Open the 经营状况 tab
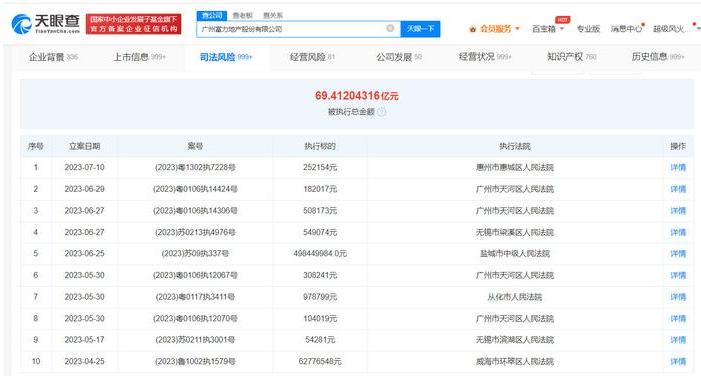The image size is (701, 376). pos(485,57)
